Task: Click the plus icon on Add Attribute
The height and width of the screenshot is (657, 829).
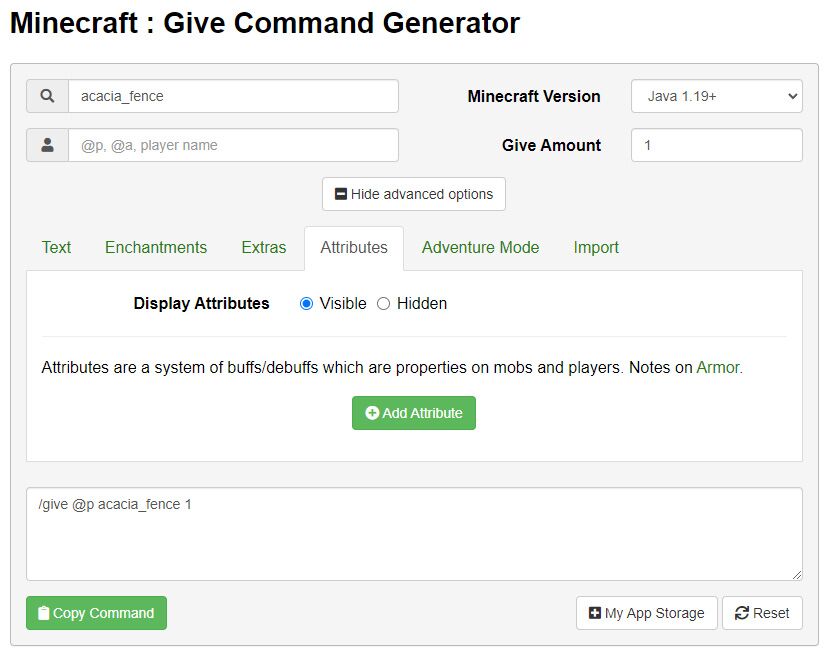Action: [372, 413]
